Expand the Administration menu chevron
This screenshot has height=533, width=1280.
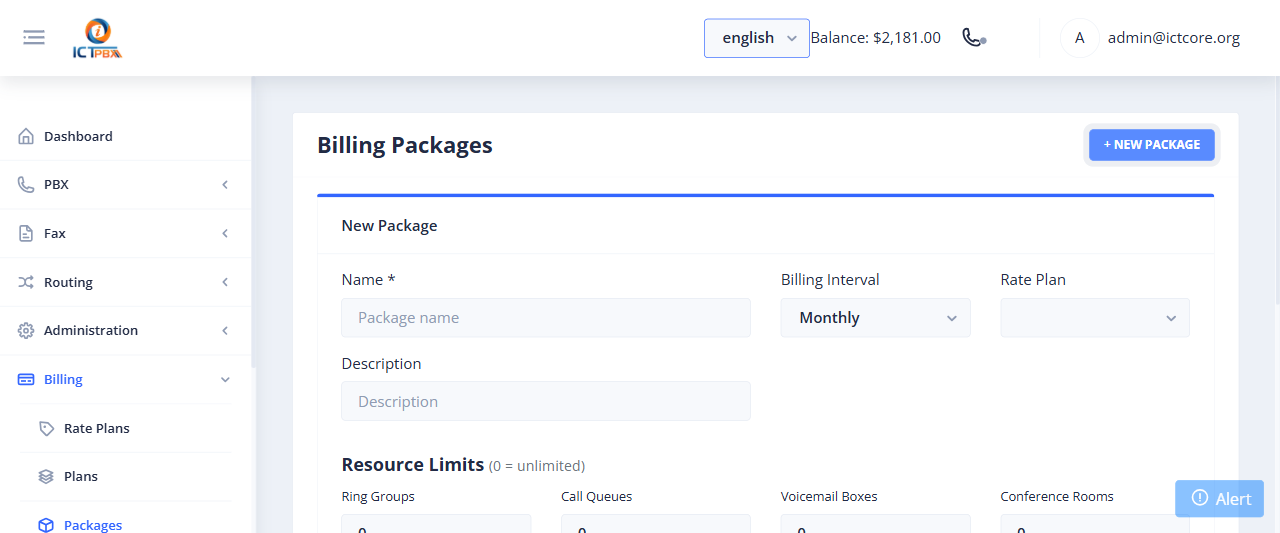click(225, 330)
